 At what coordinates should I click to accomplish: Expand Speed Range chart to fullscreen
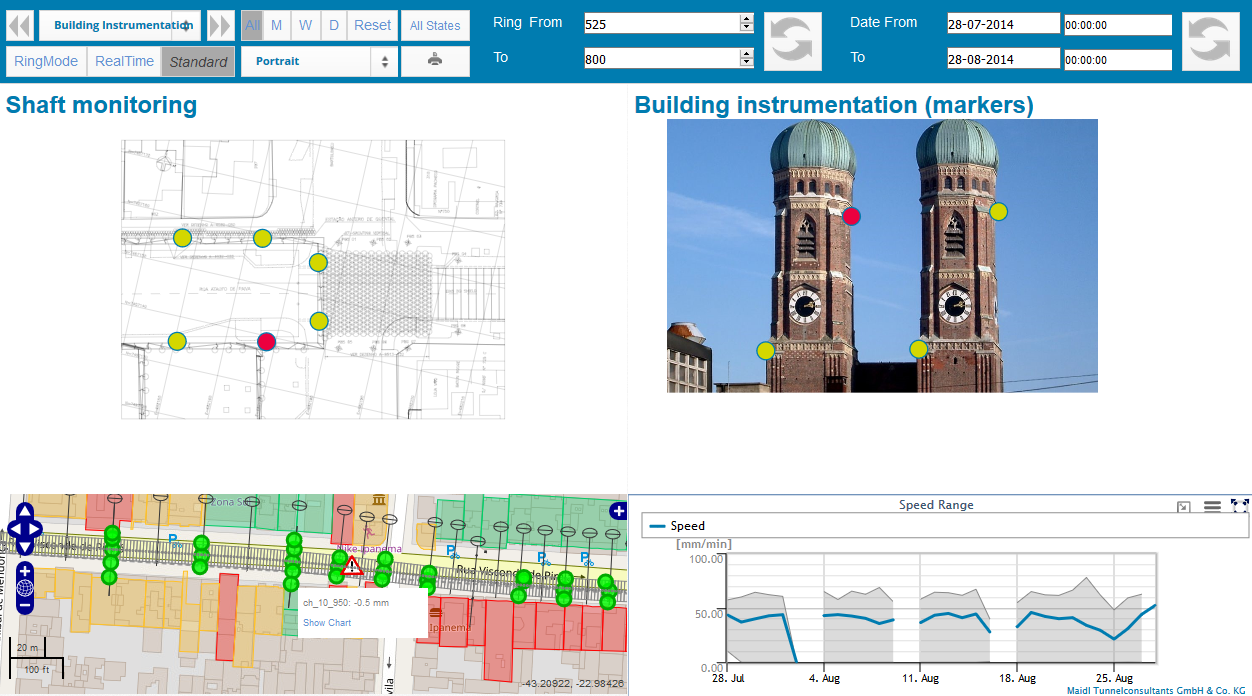tap(1240, 506)
